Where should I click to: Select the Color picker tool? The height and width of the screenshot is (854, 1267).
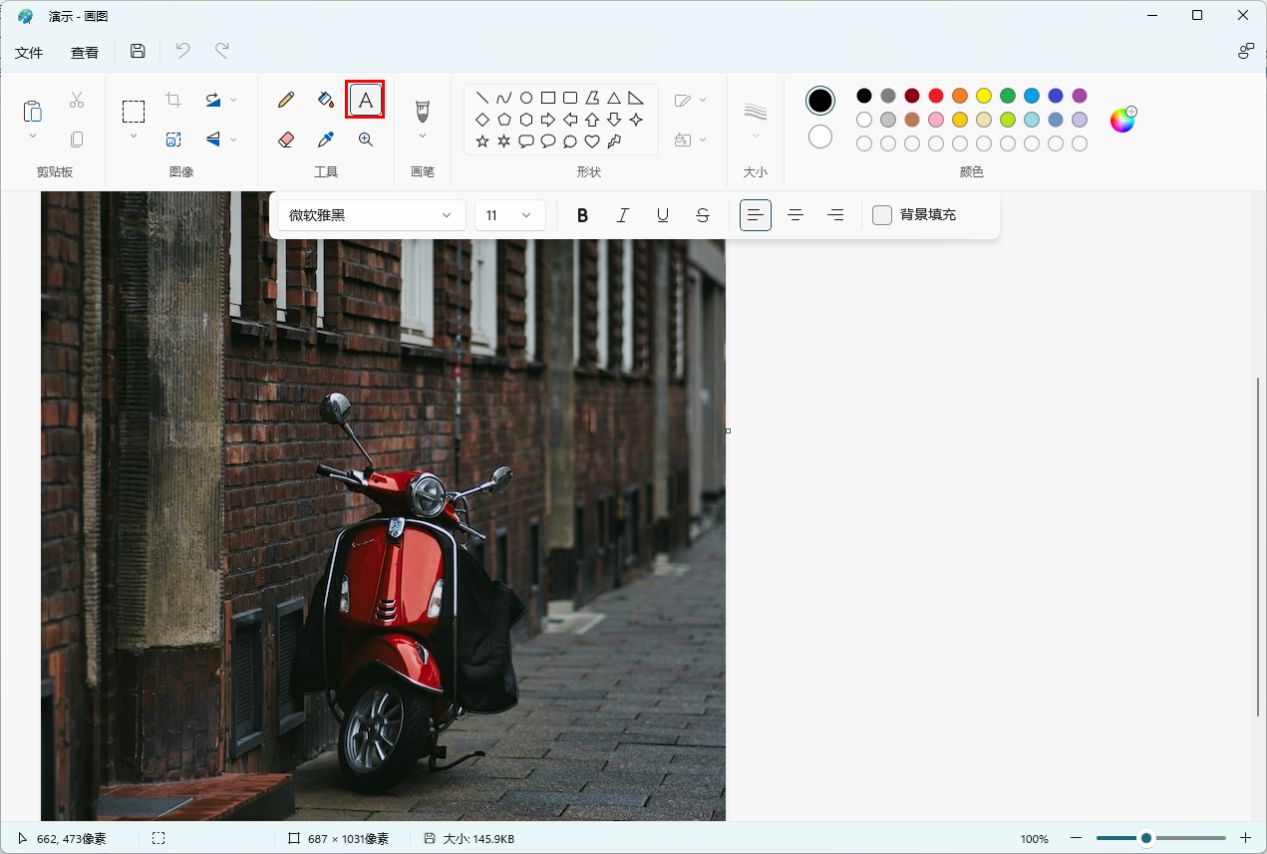[x=325, y=139]
